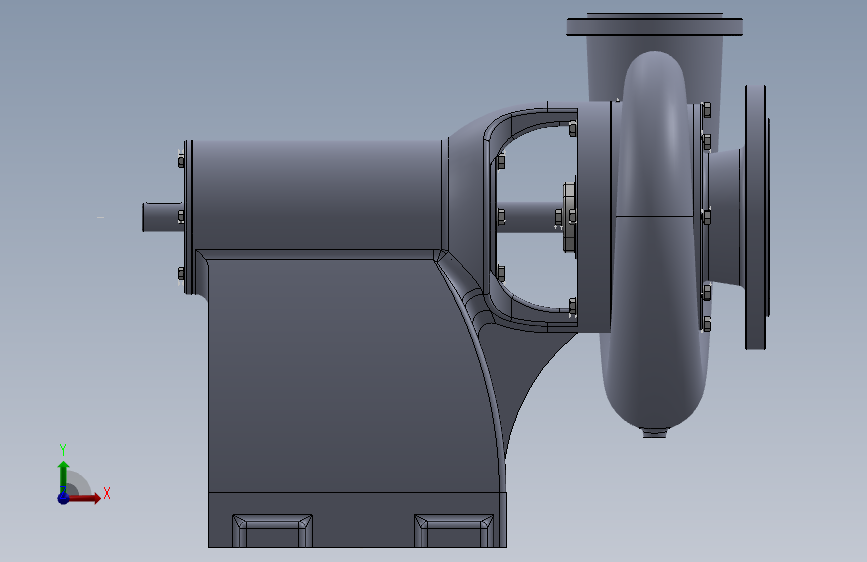Select the drain plug under the volute

click(655, 432)
